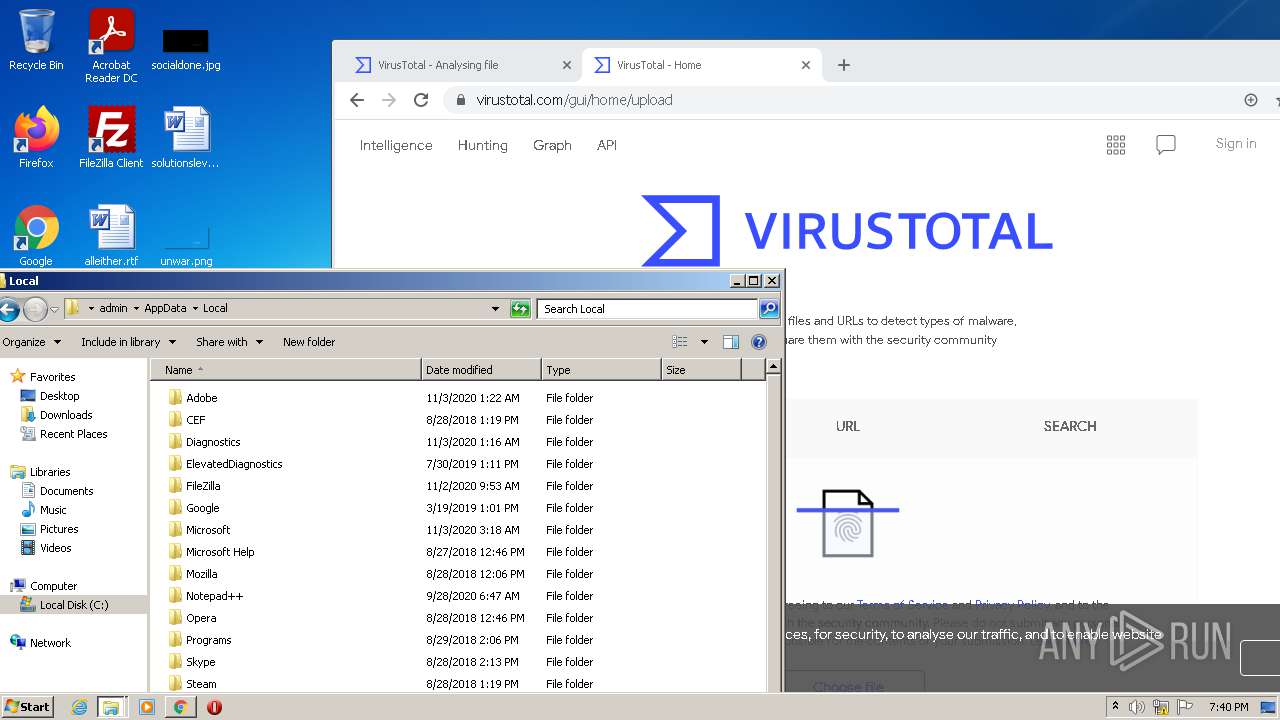This screenshot has height=720, width=1280.
Task: Expand address bar history dropdown
Action: click(x=495, y=309)
